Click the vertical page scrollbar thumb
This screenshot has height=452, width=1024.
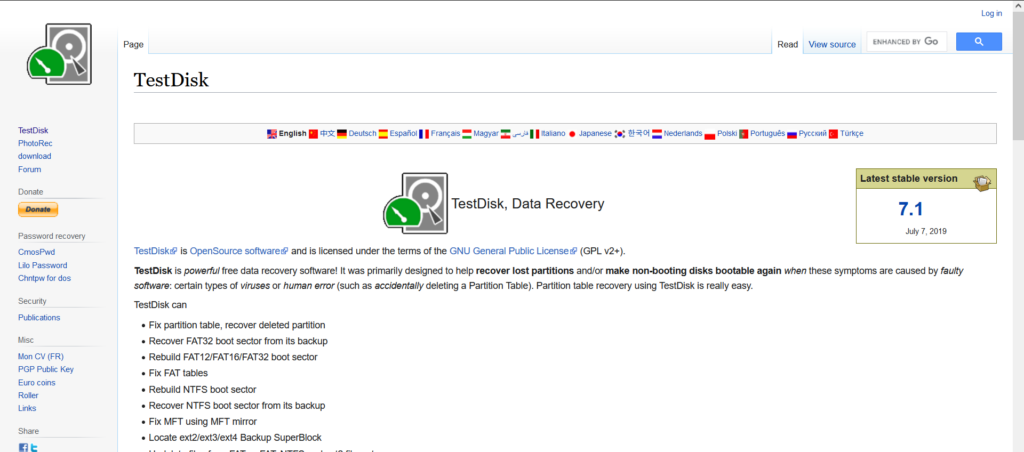click(x=1018, y=74)
